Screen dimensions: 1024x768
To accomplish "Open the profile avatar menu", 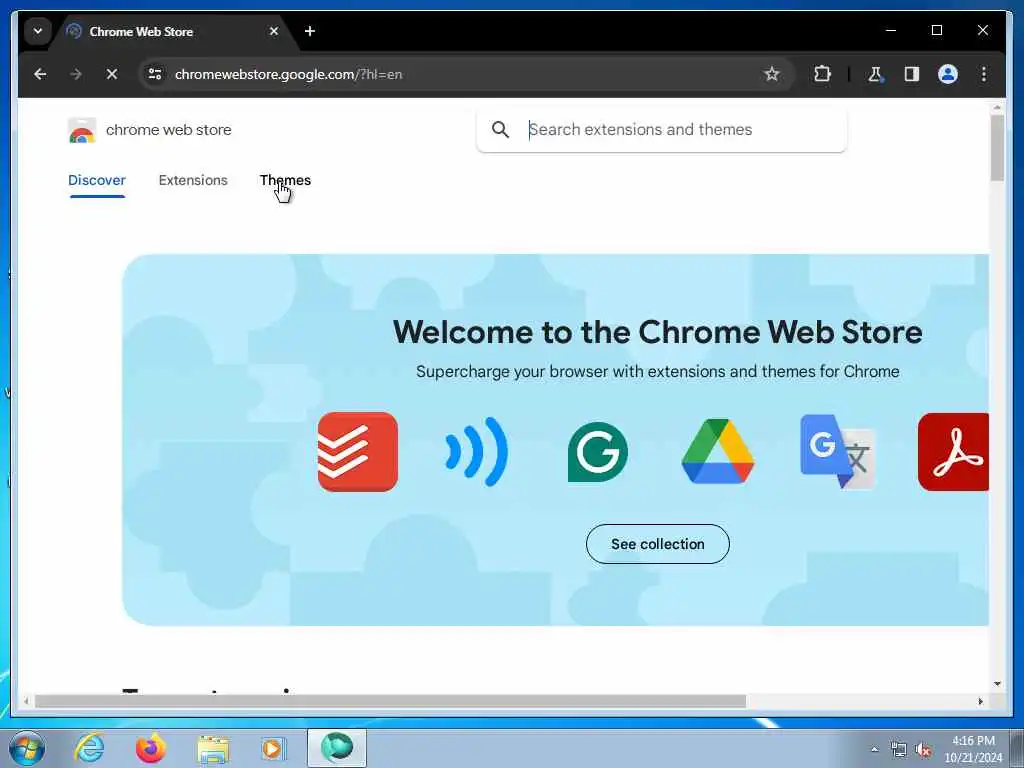I will (948, 74).
